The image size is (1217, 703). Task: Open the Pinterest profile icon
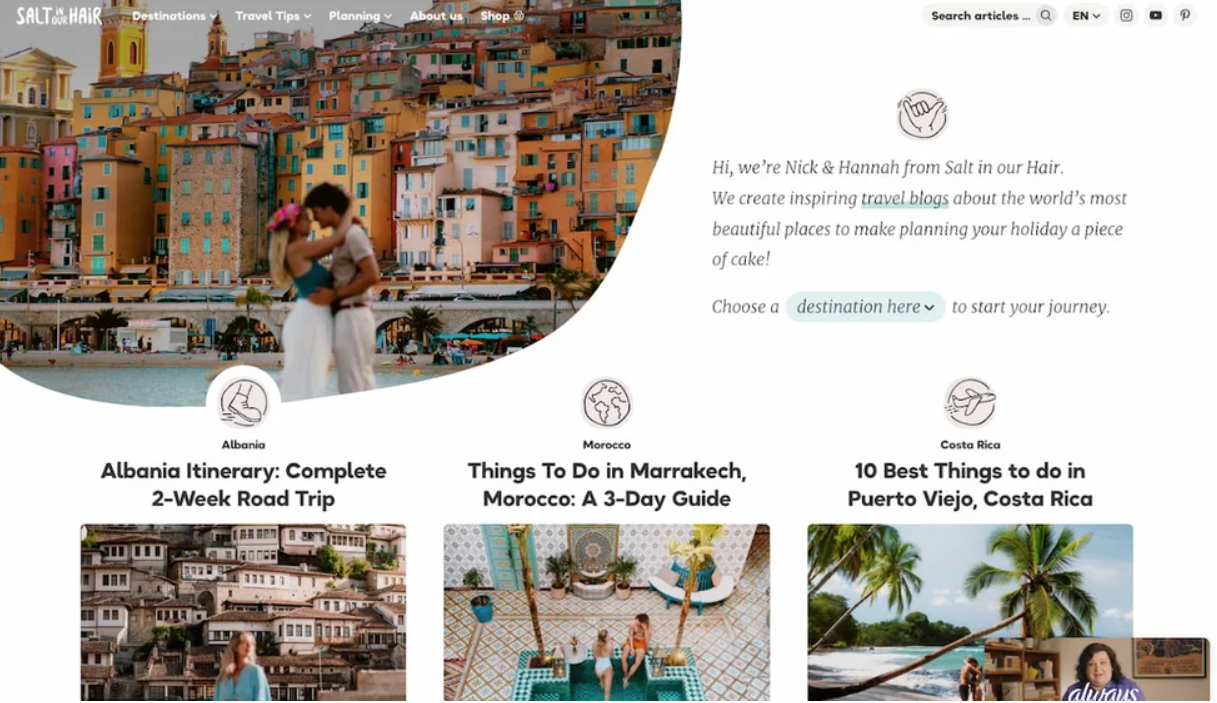coord(1185,15)
